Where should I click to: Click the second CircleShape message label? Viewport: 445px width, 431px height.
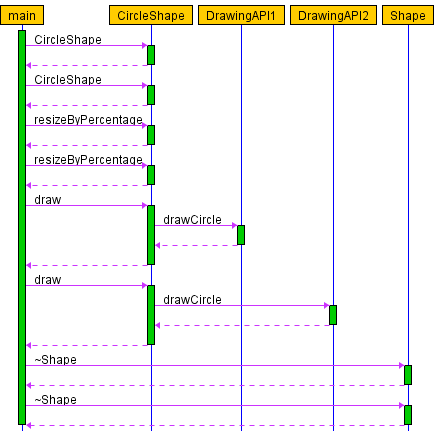[68, 80]
